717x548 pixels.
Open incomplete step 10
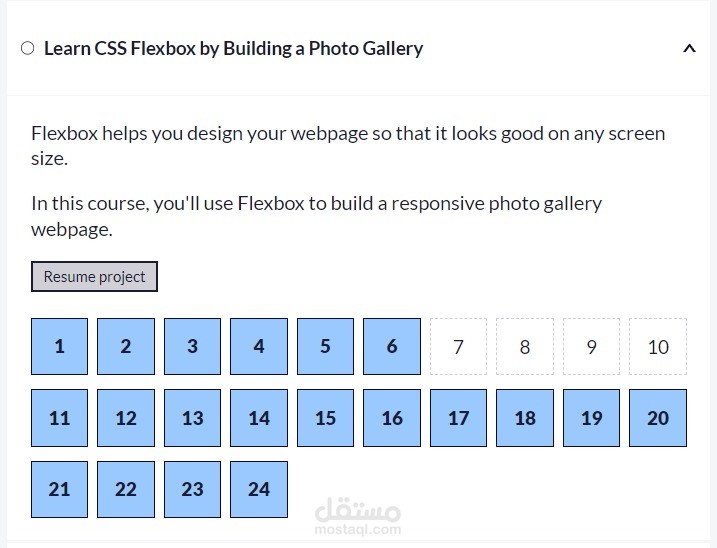657,347
